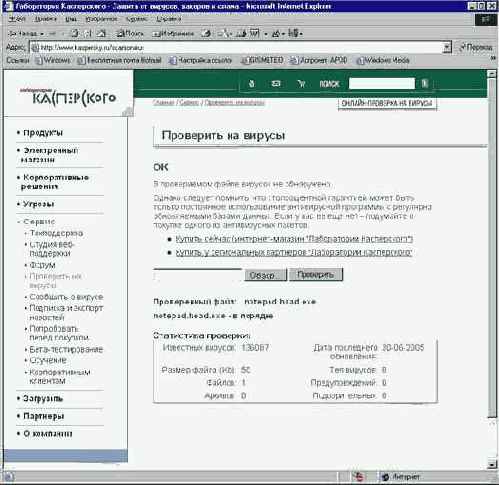The width and height of the screenshot is (499, 485).
Task: Open the Обучение sidebar link
Action: click(48, 360)
